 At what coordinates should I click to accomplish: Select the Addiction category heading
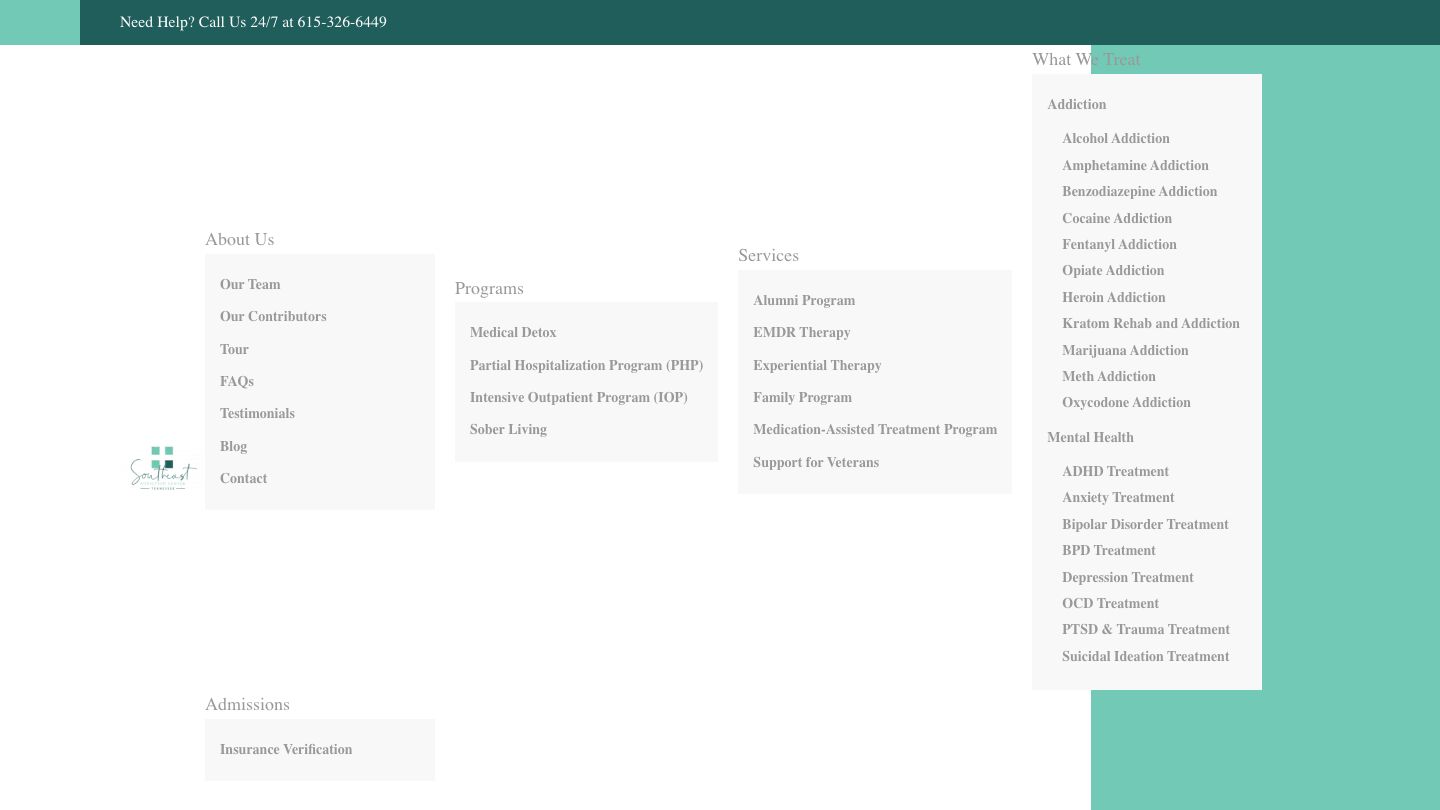[1076, 104]
